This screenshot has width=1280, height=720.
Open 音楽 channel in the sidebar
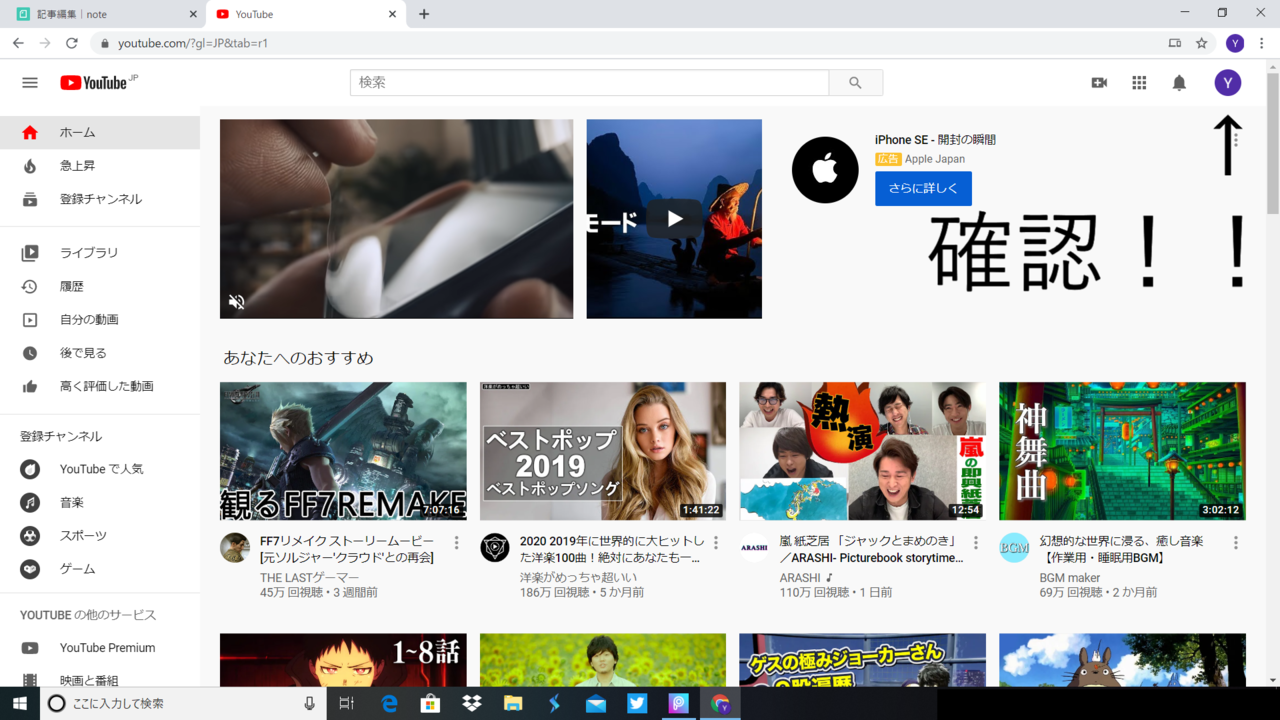tap(100, 502)
